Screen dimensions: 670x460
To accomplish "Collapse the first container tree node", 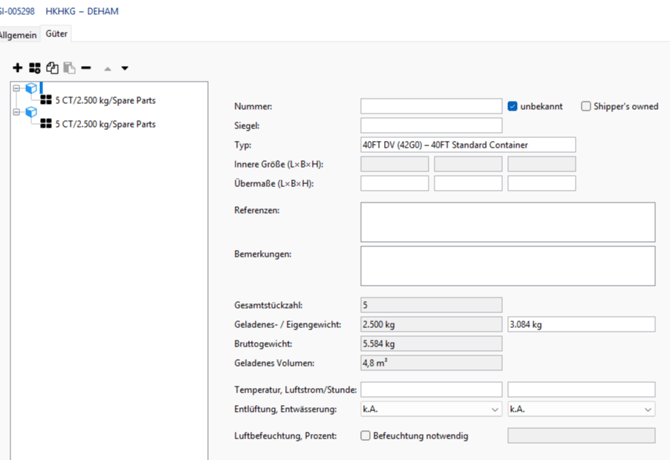I will click(17, 88).
